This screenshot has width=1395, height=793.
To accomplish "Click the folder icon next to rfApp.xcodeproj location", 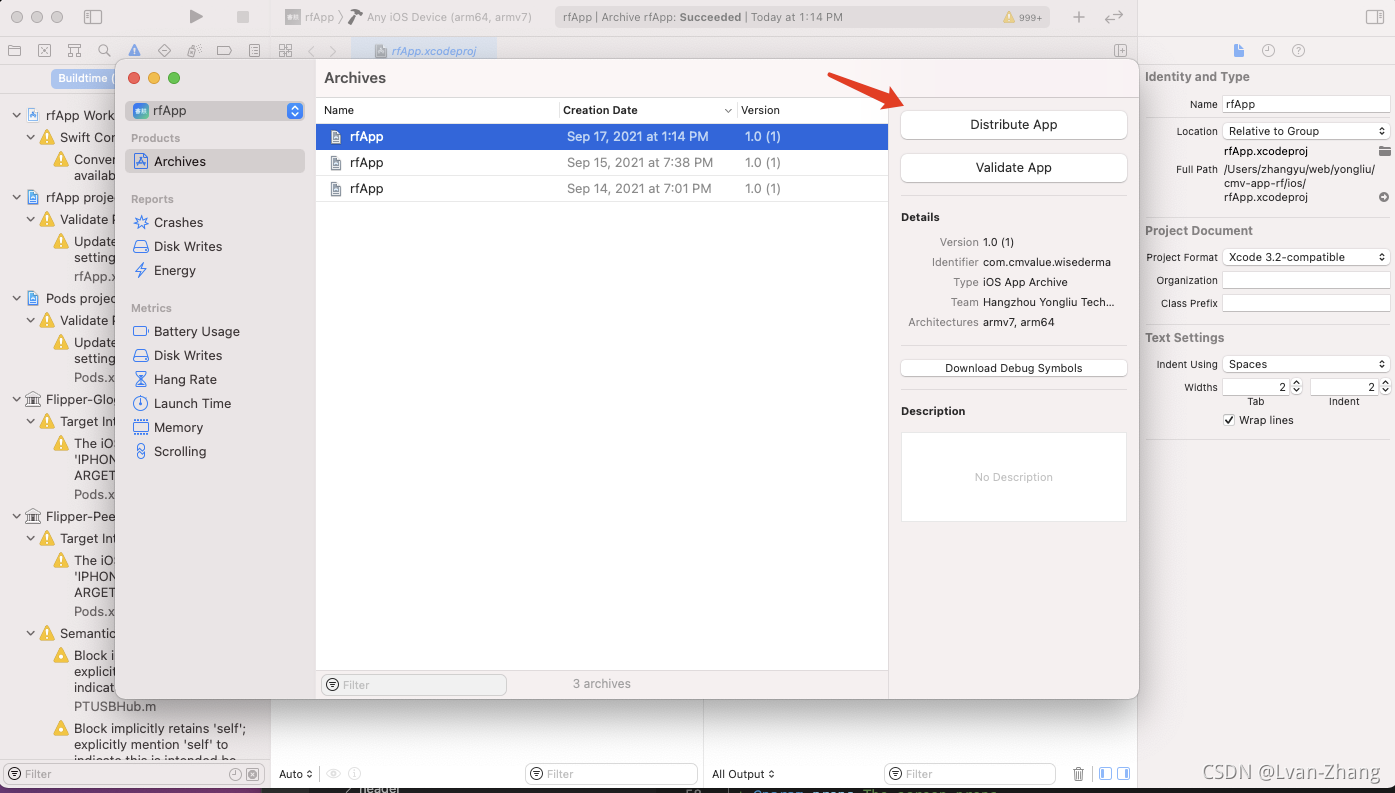I will coord(1384,151).
